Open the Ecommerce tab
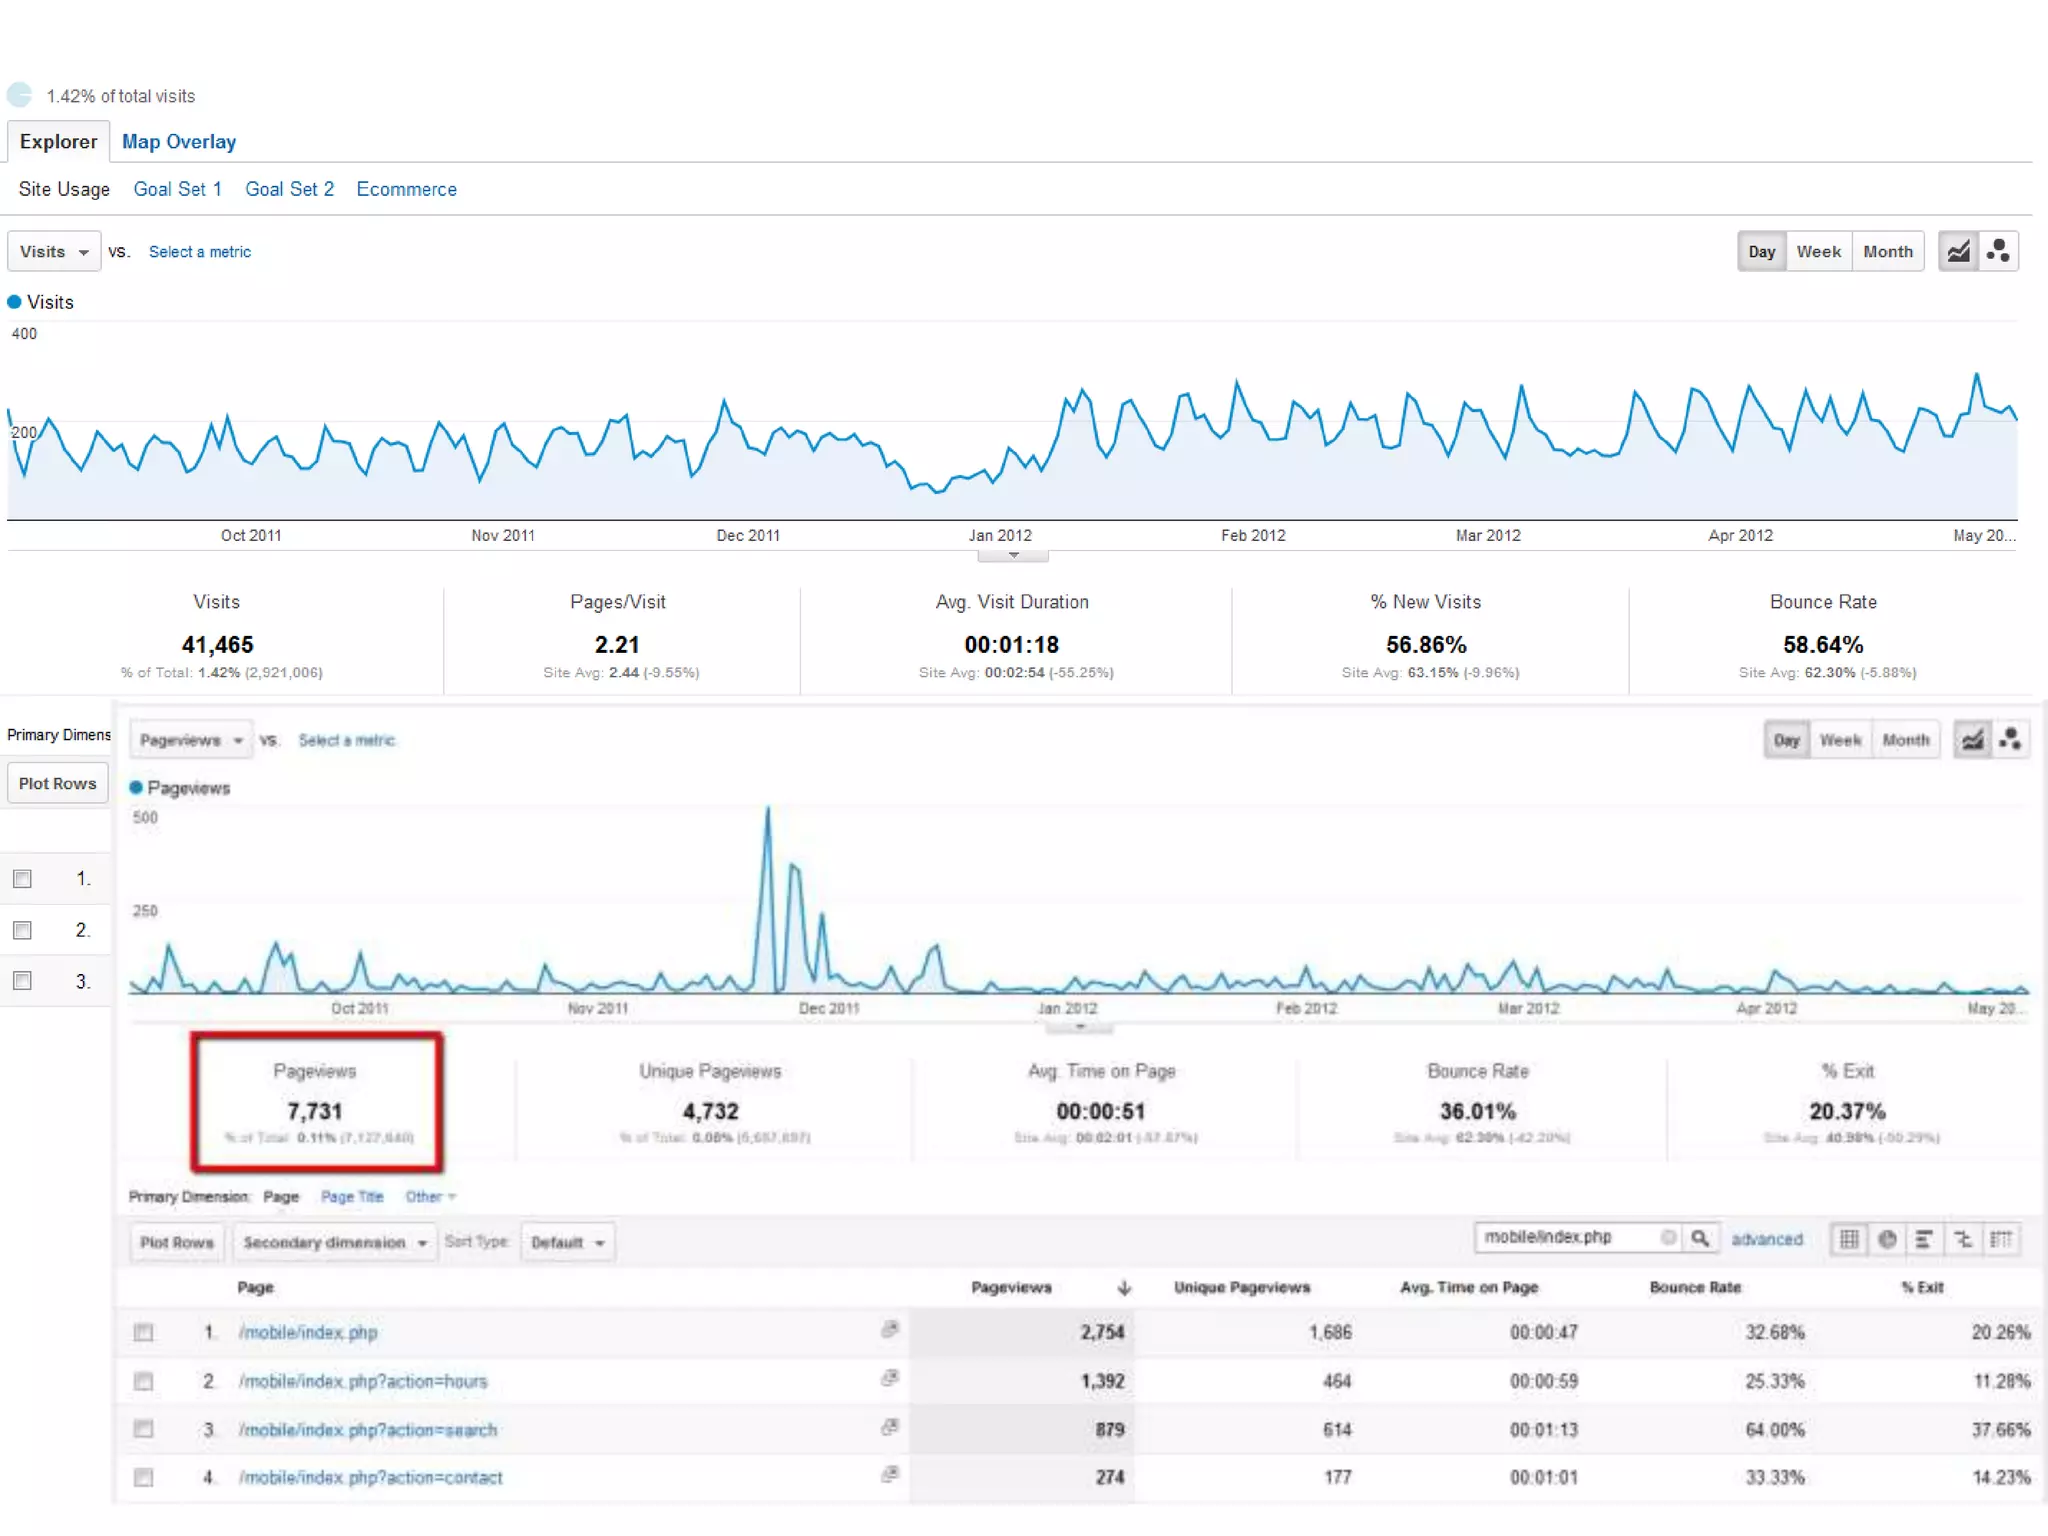This screenshot has height=1536, width=2048. click(x=406, y=189)
